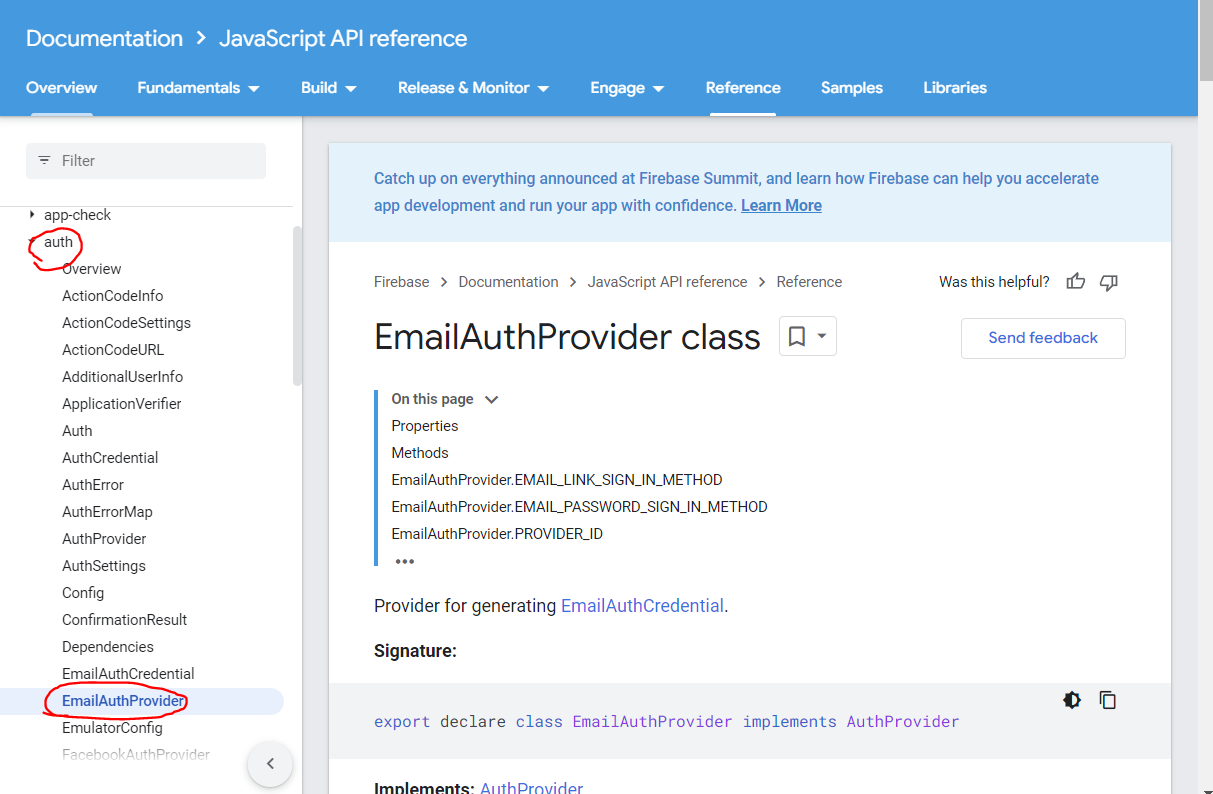Viewport: 1213px width, 794px height.
Task: Select AuthError in the sidebar
Action: click(x=93, y=485)
